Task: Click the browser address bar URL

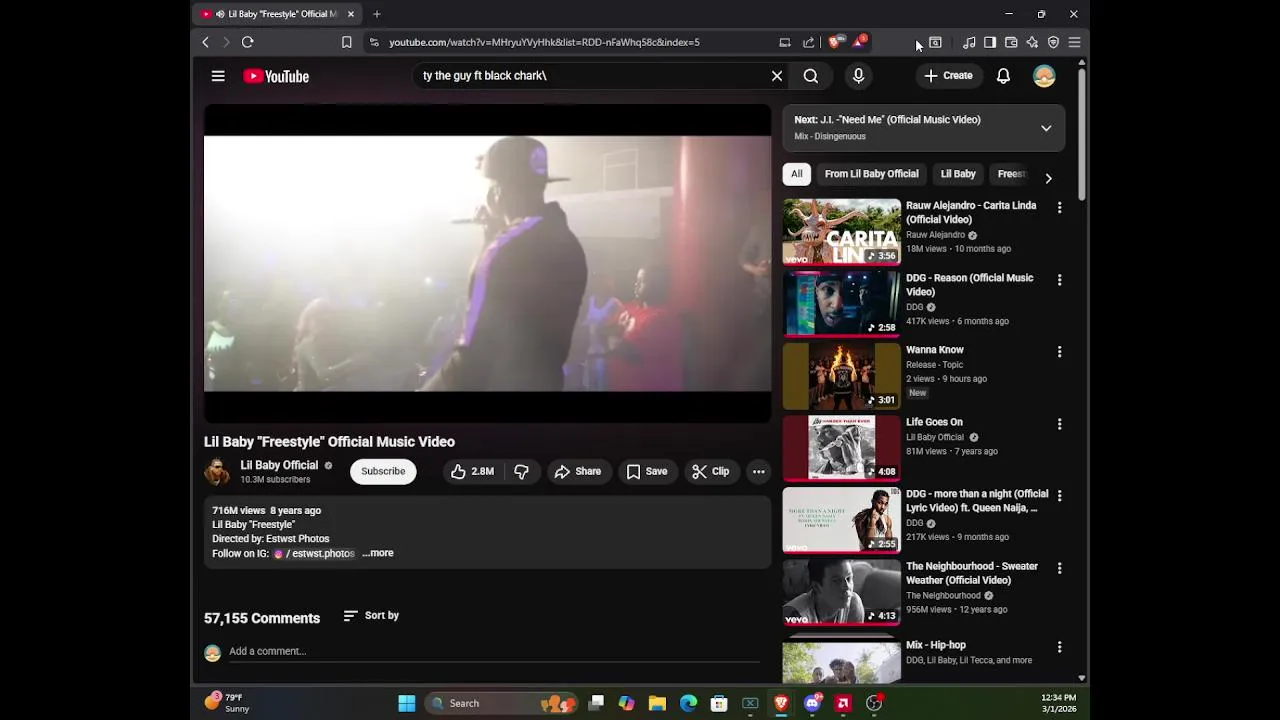Action: [544, 42]
